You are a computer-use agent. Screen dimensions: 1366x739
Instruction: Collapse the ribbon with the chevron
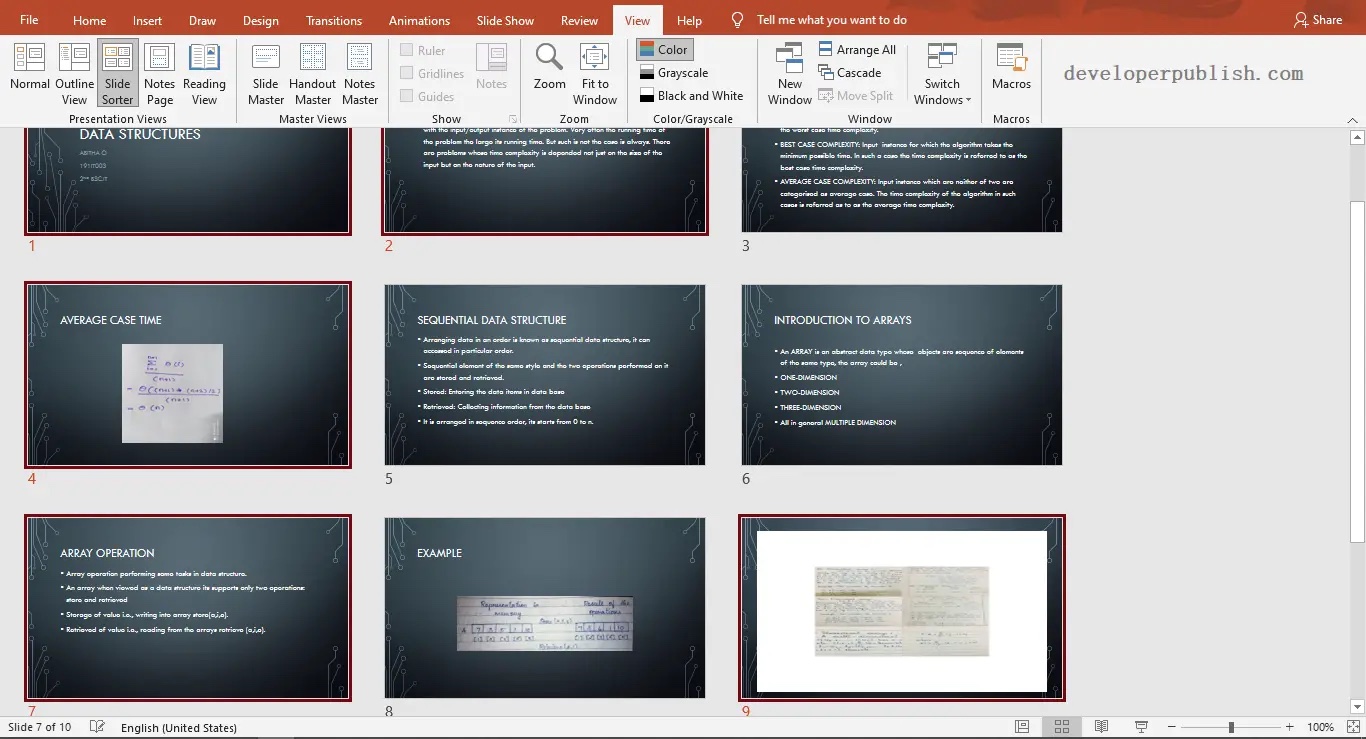point(1352,119)
